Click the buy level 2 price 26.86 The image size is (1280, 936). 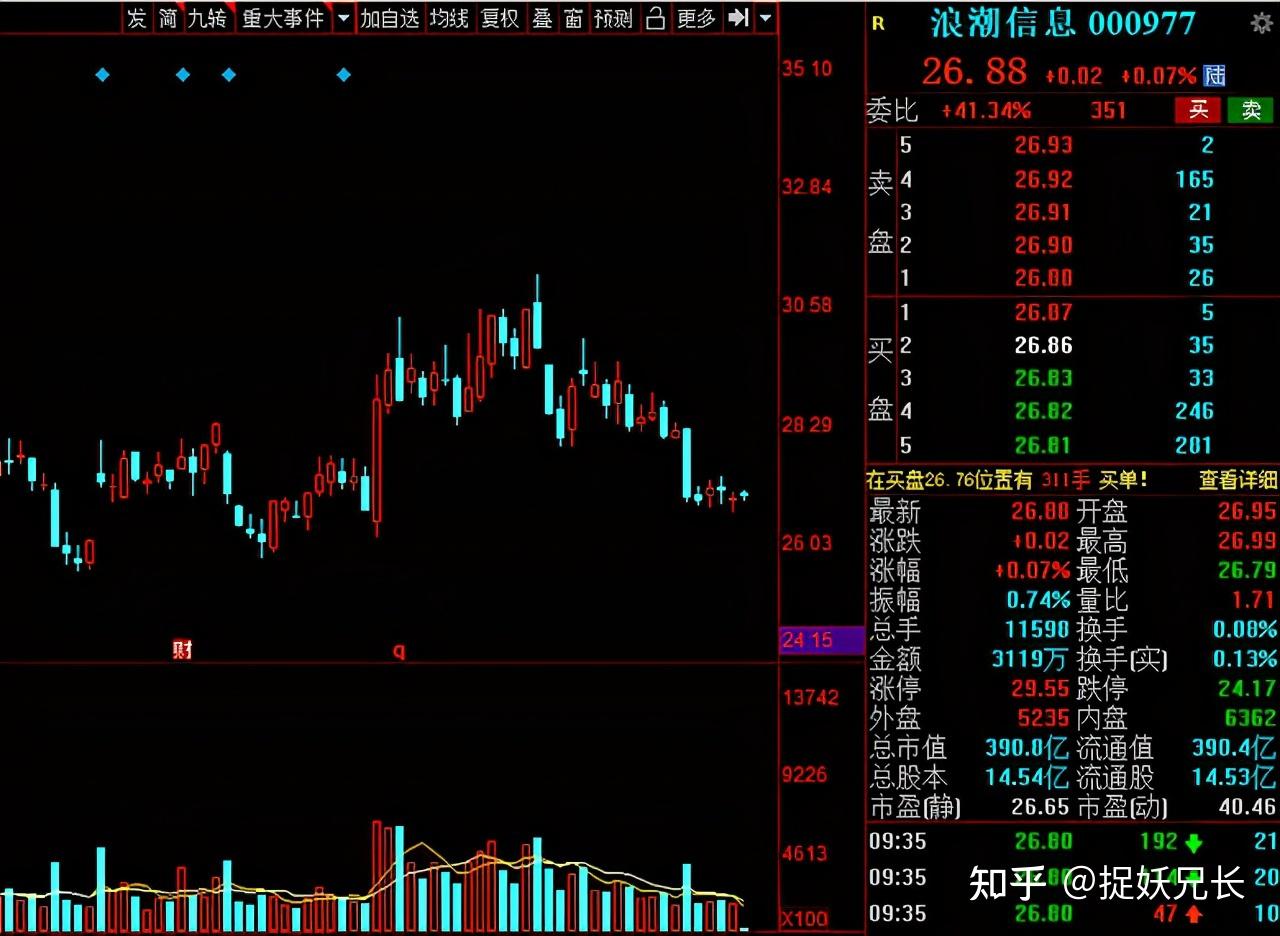tap(1043, 345)
